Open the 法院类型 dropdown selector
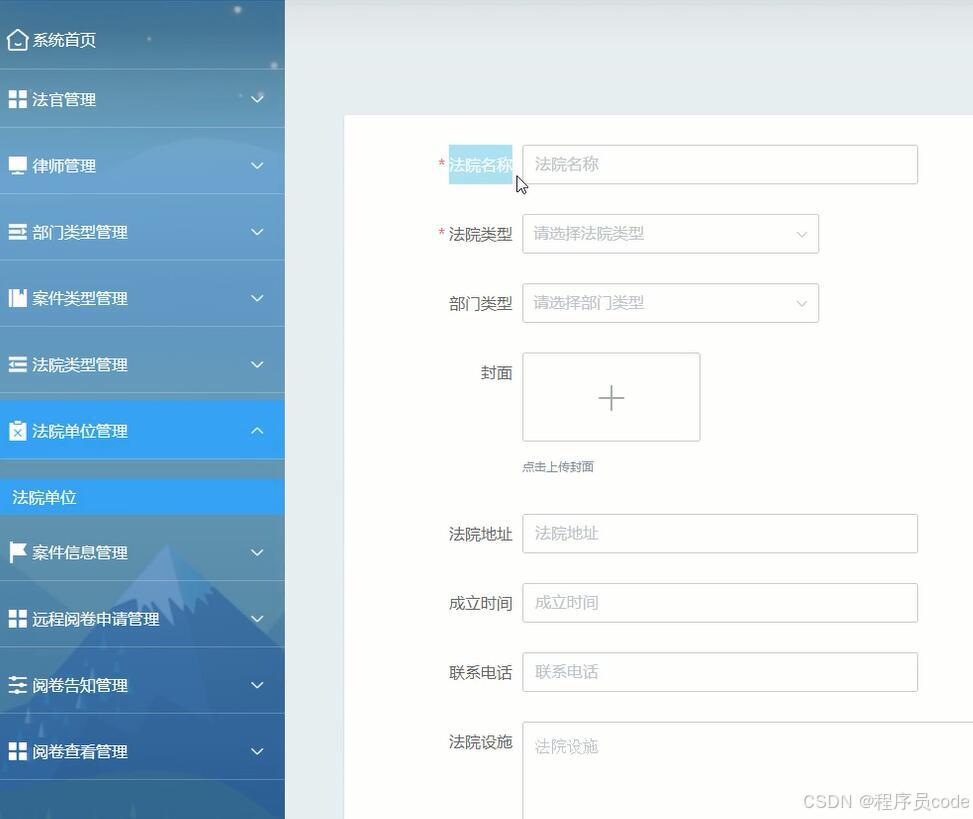 (670, 233)
